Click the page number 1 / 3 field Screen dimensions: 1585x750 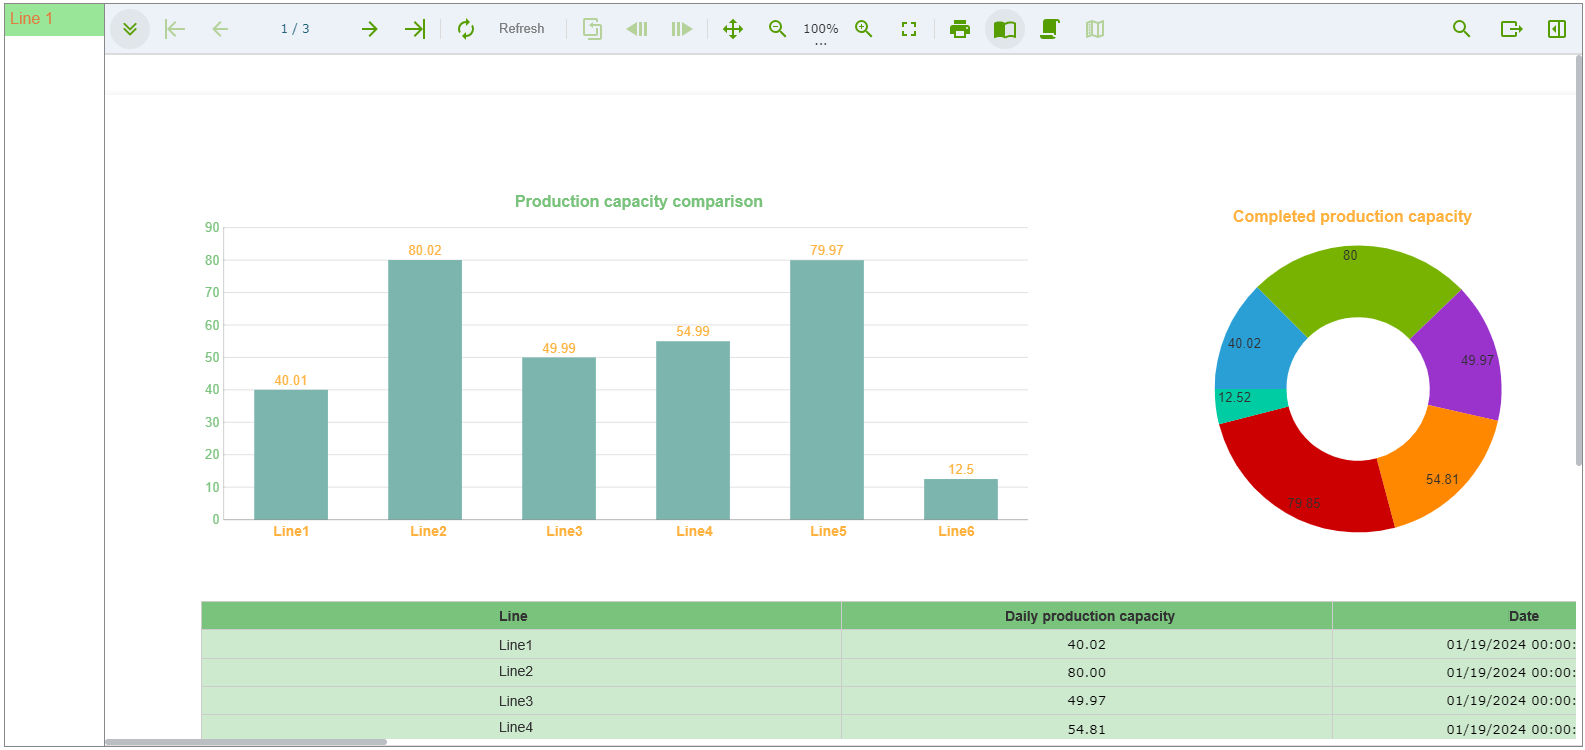coord(295,29)
